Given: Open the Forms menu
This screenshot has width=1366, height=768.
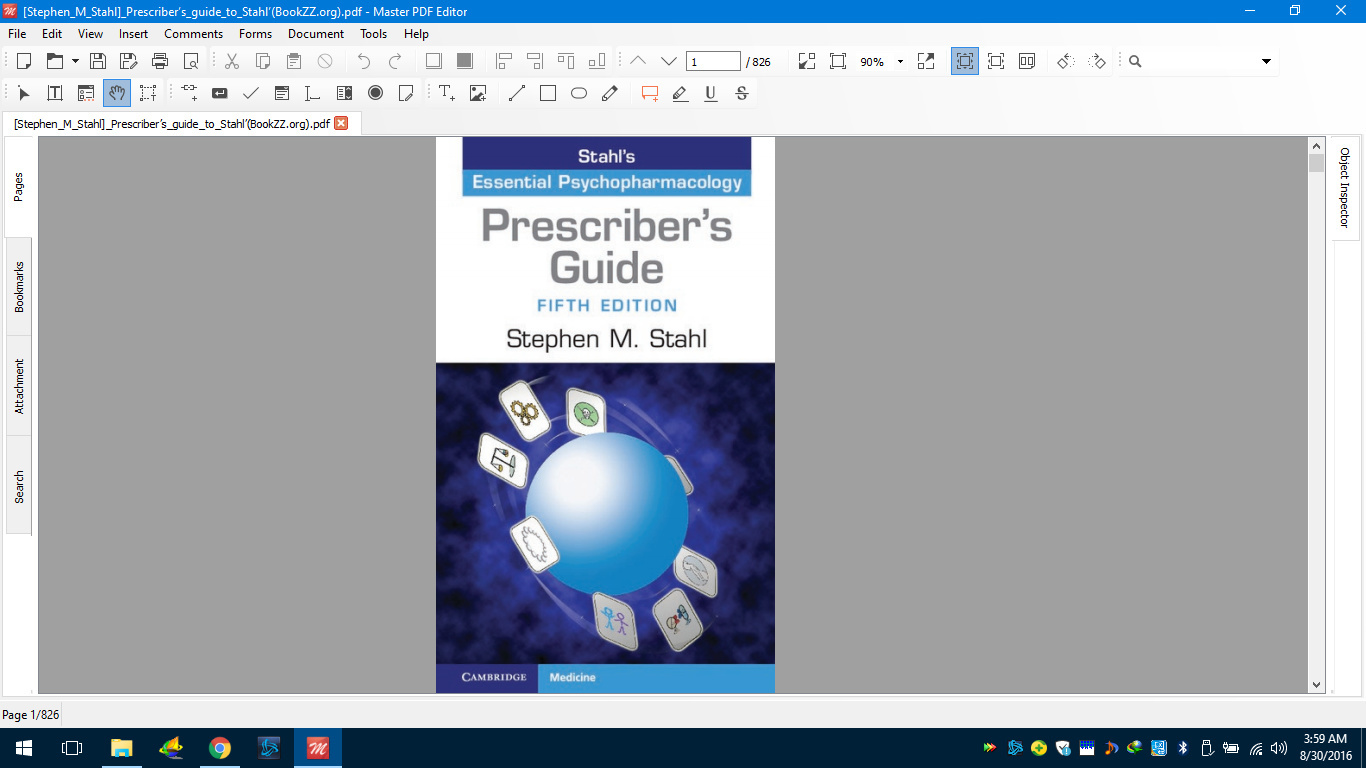Looking at the screenshot, I should [x=255, y=33].
